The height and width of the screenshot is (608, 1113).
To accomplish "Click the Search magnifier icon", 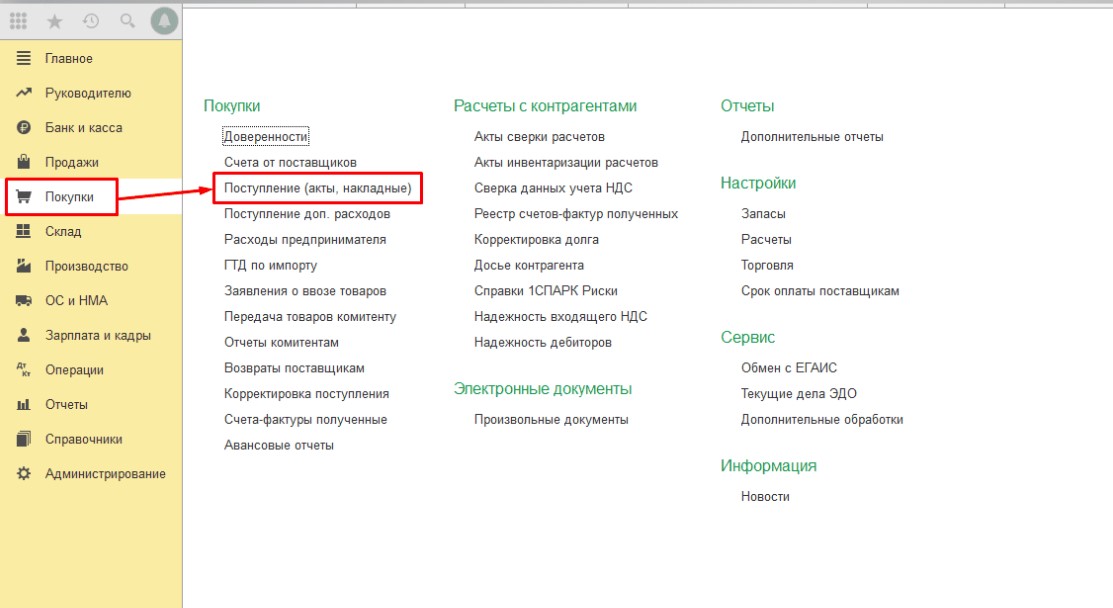I will (x=127, y=20).
